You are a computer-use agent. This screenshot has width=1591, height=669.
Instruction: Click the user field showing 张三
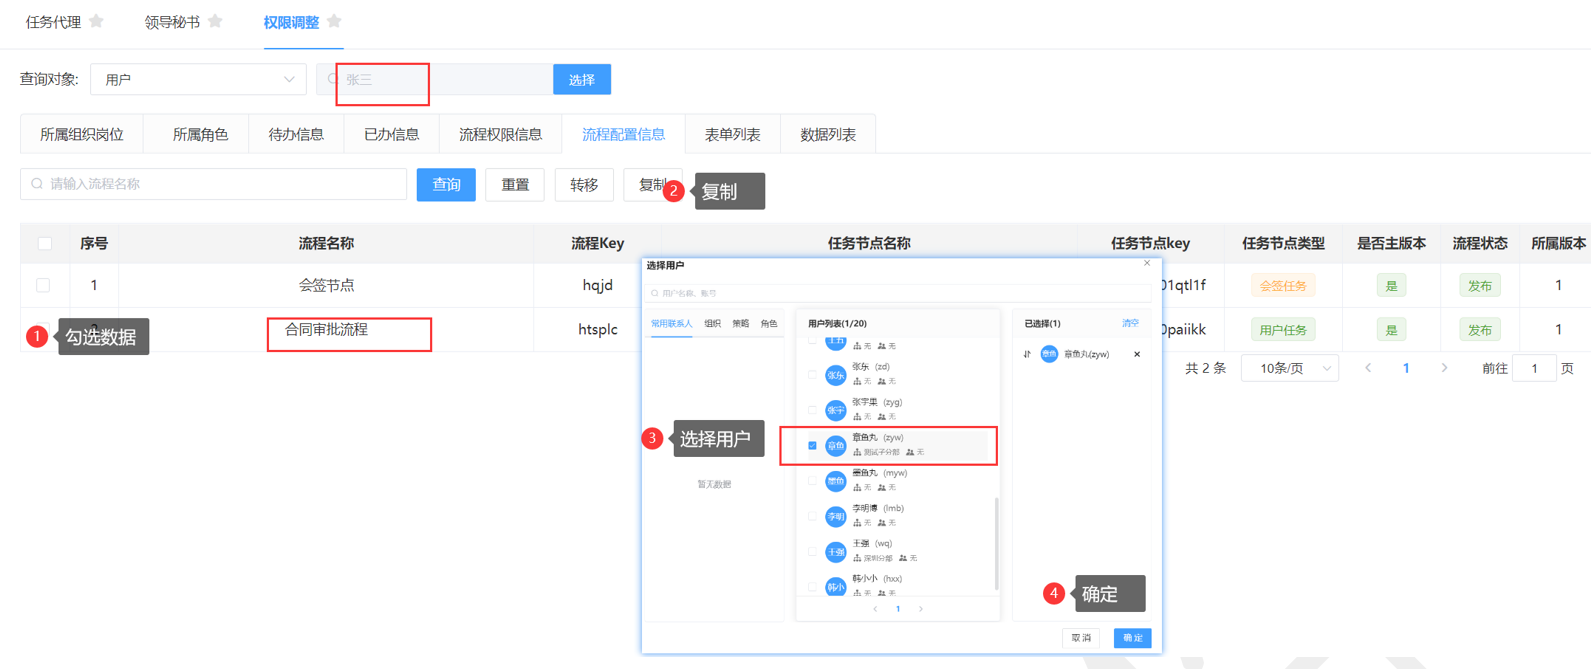point(434,79)
